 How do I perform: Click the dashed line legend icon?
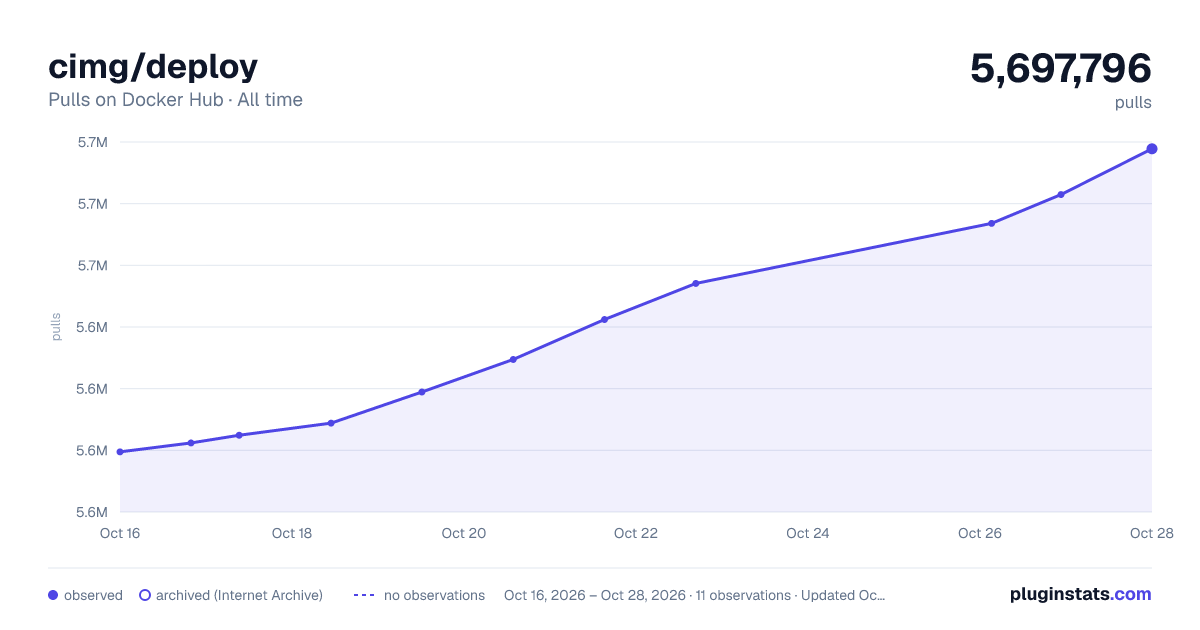364,595
